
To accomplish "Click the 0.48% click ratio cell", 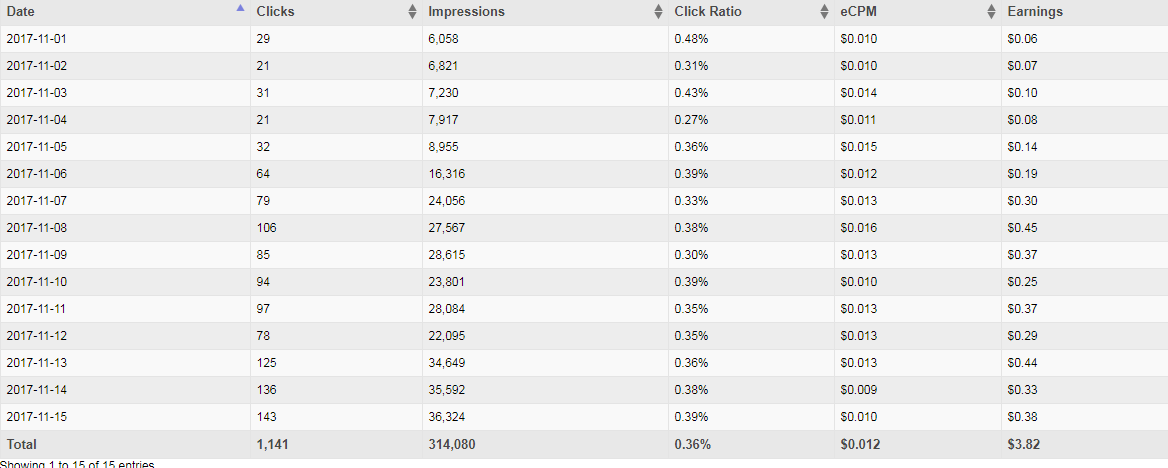I will [x=691, y=39].
